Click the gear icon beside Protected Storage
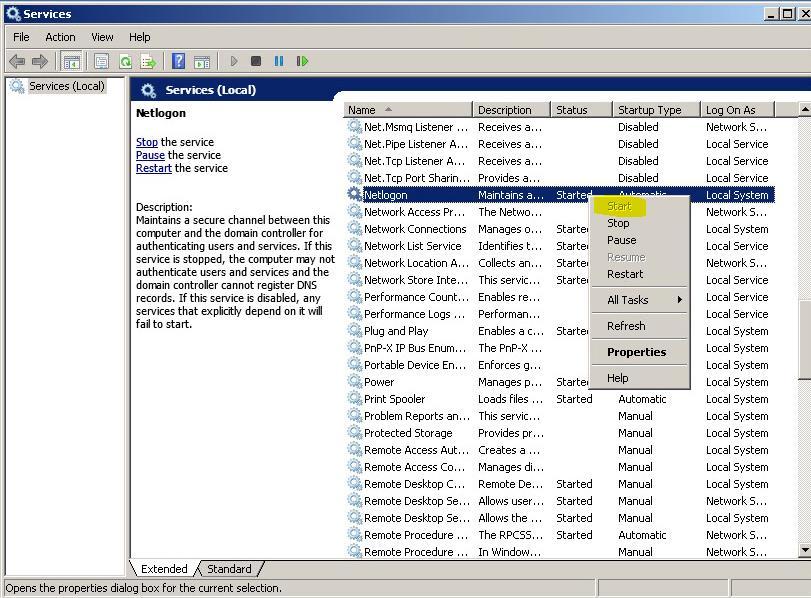Screen dimensions: 811x598 point(354,432)
